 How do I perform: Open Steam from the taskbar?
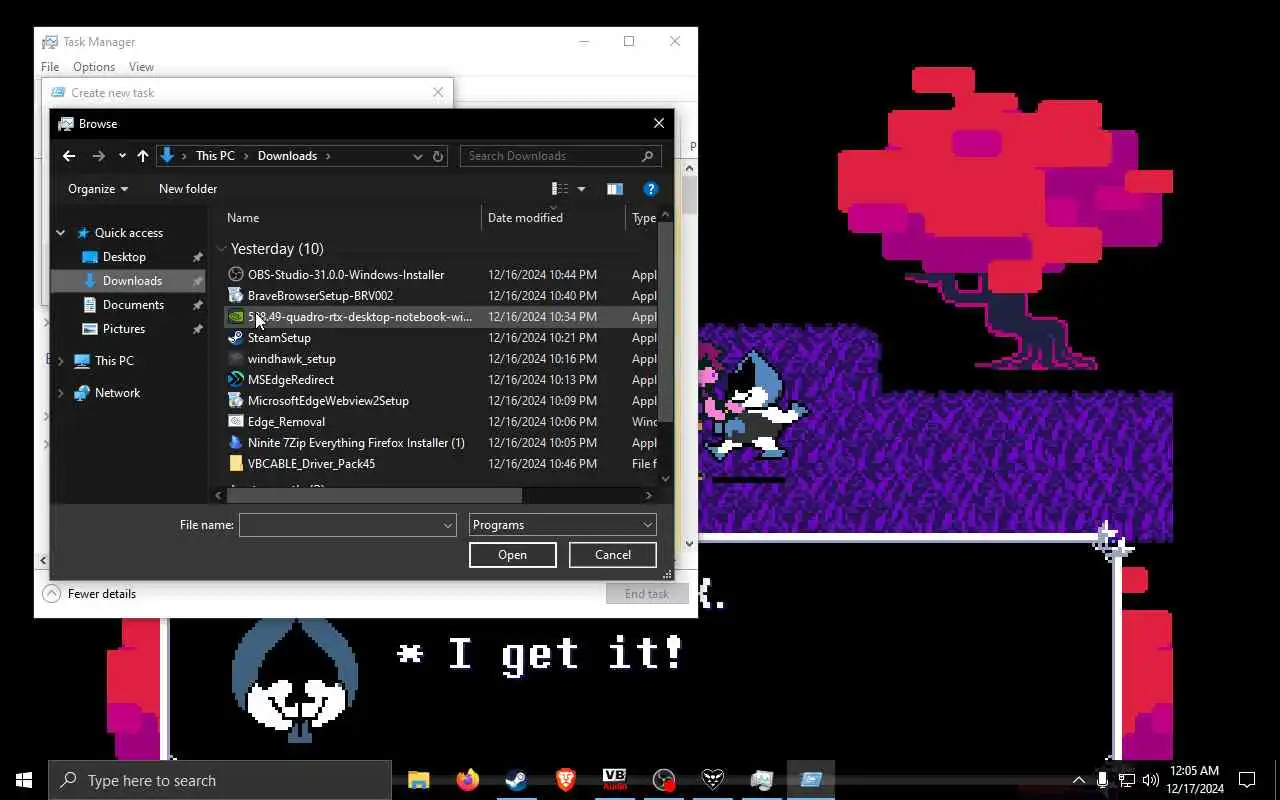[x=517, y=780]
